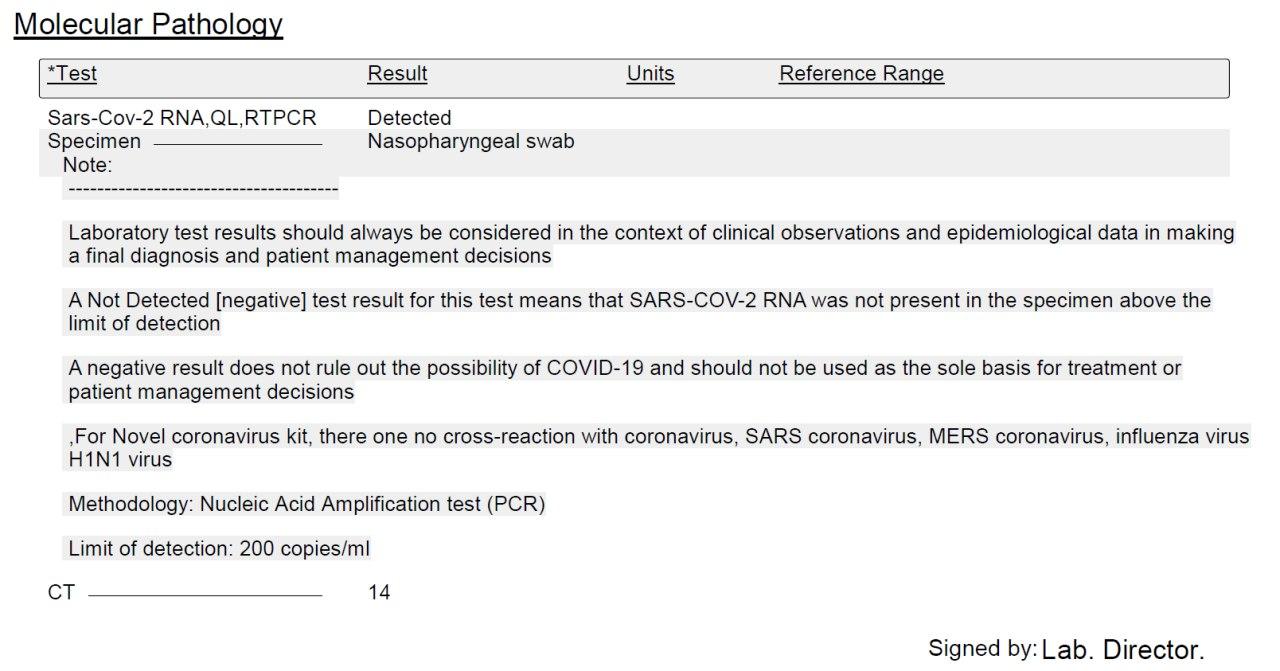Click the dashed separator line under Note

tap(200, 187)
